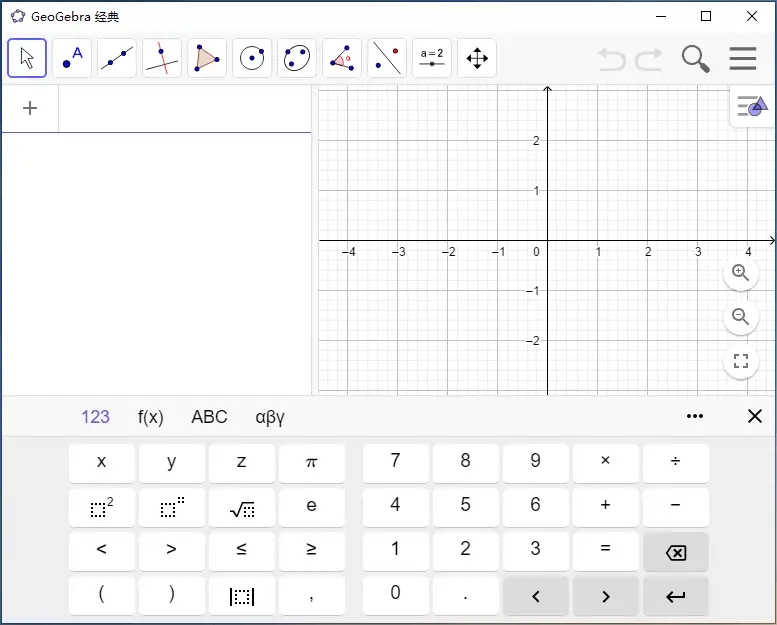
Task: Select the Perpendicular line tool
Action: point(162,58)
